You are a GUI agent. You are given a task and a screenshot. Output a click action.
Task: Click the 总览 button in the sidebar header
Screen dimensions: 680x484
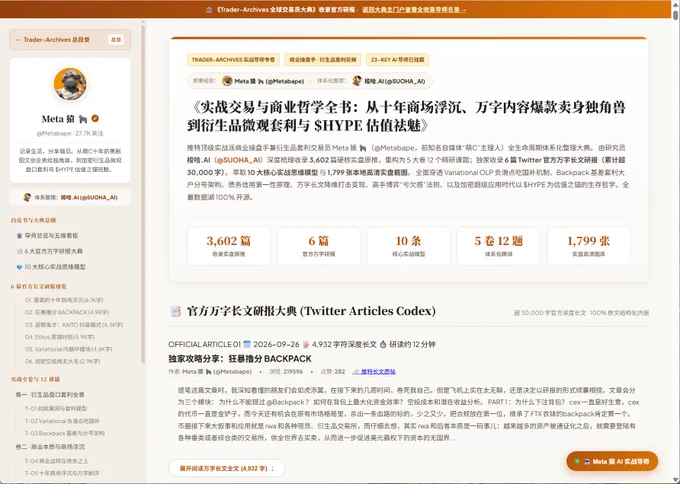tap(116, 39)
